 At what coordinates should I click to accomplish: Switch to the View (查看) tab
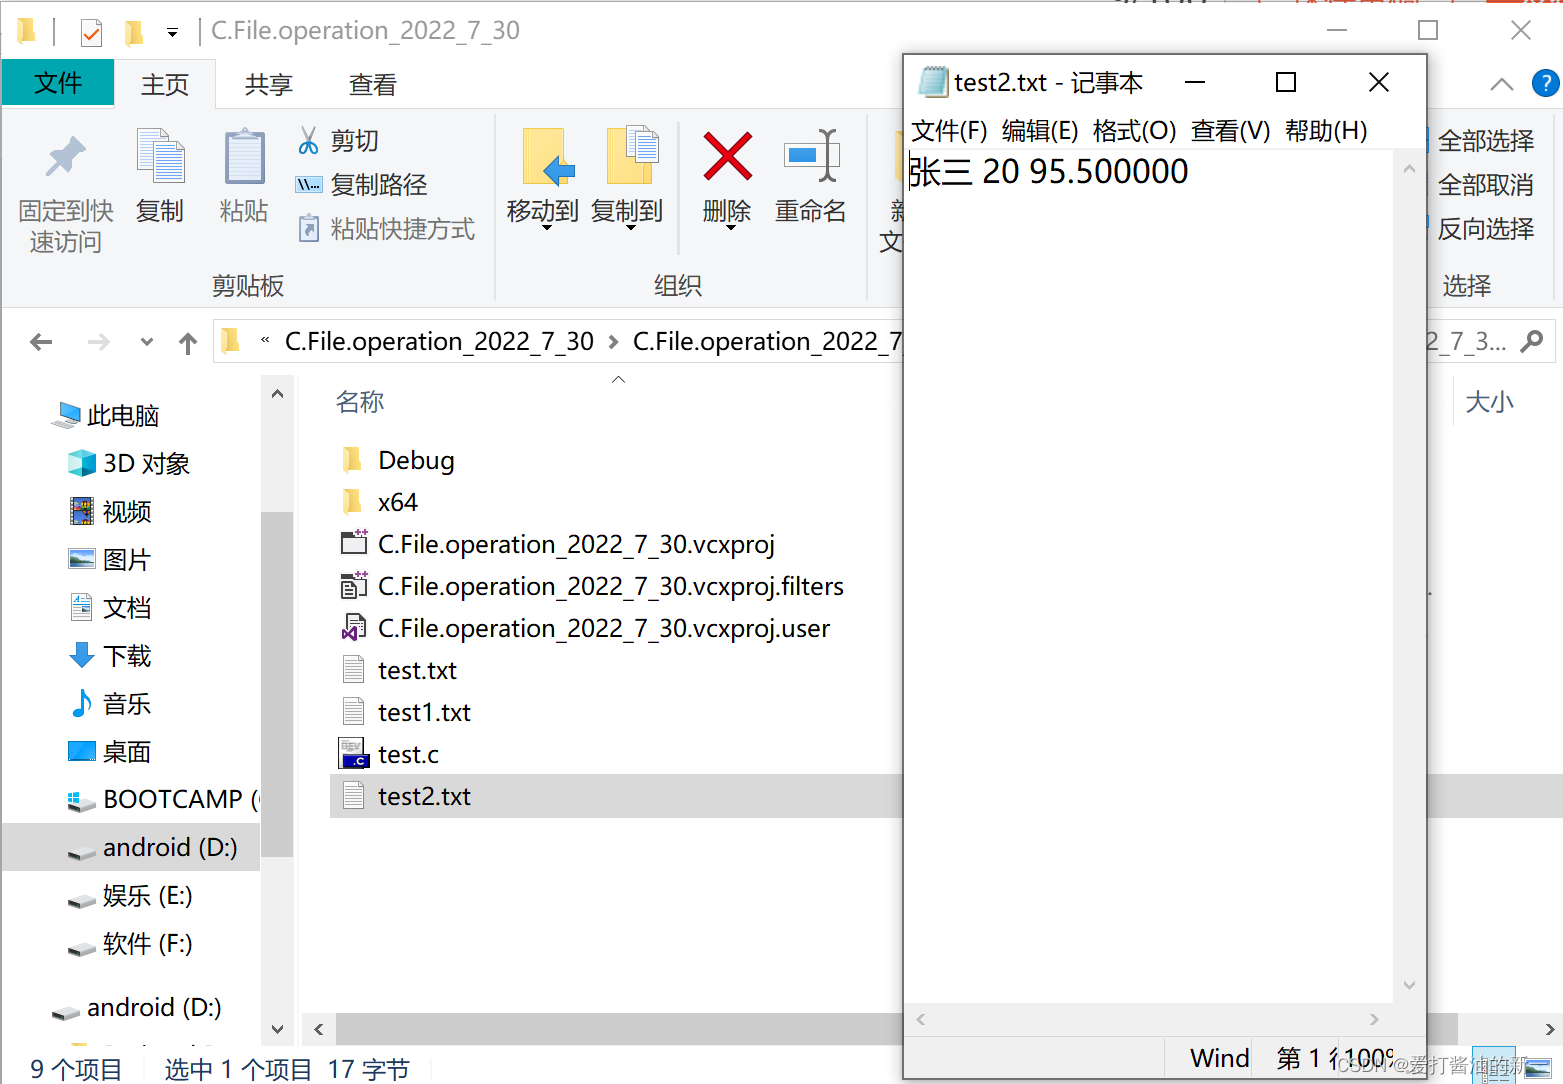point(373,85)
